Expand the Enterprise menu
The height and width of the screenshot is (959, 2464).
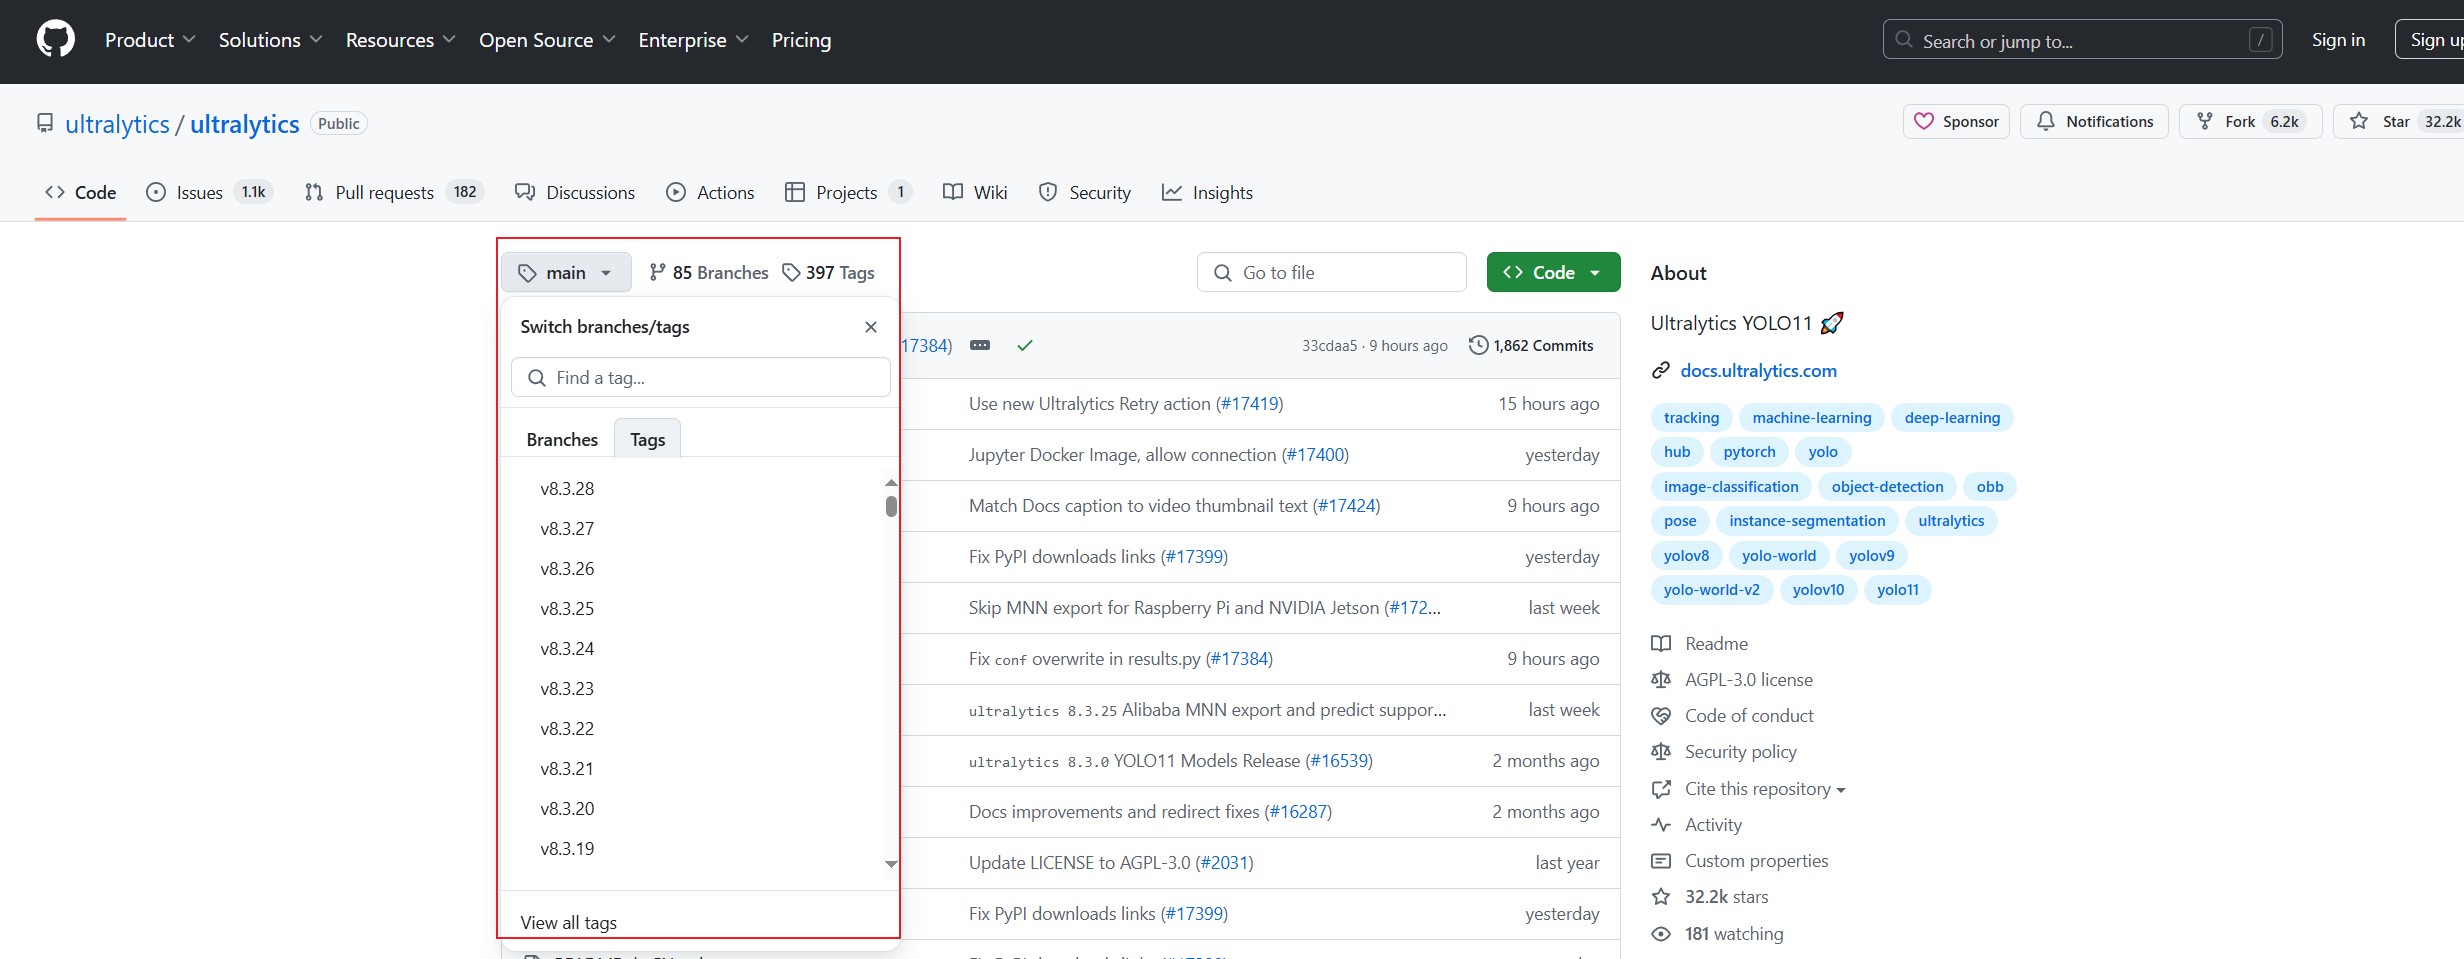tap(693, 40)
